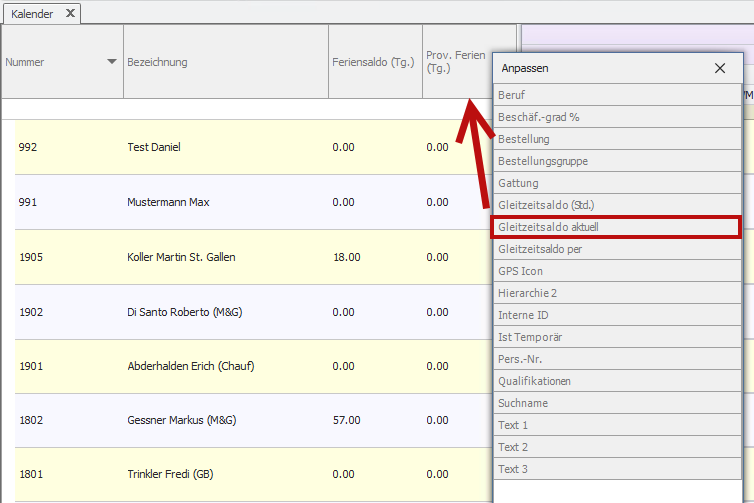Image resolution: width=754 pixels, height=503 pixels.
Task: Select the Bestellungsgruppe entry
Action: [617, 161]
